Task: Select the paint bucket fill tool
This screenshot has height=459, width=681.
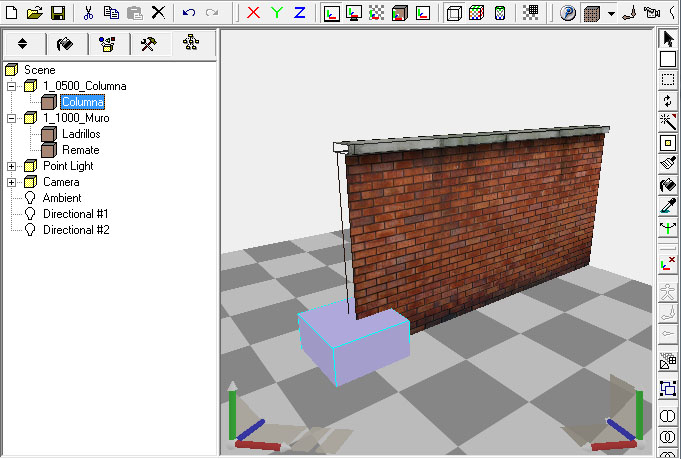Action: coord(668,185)
